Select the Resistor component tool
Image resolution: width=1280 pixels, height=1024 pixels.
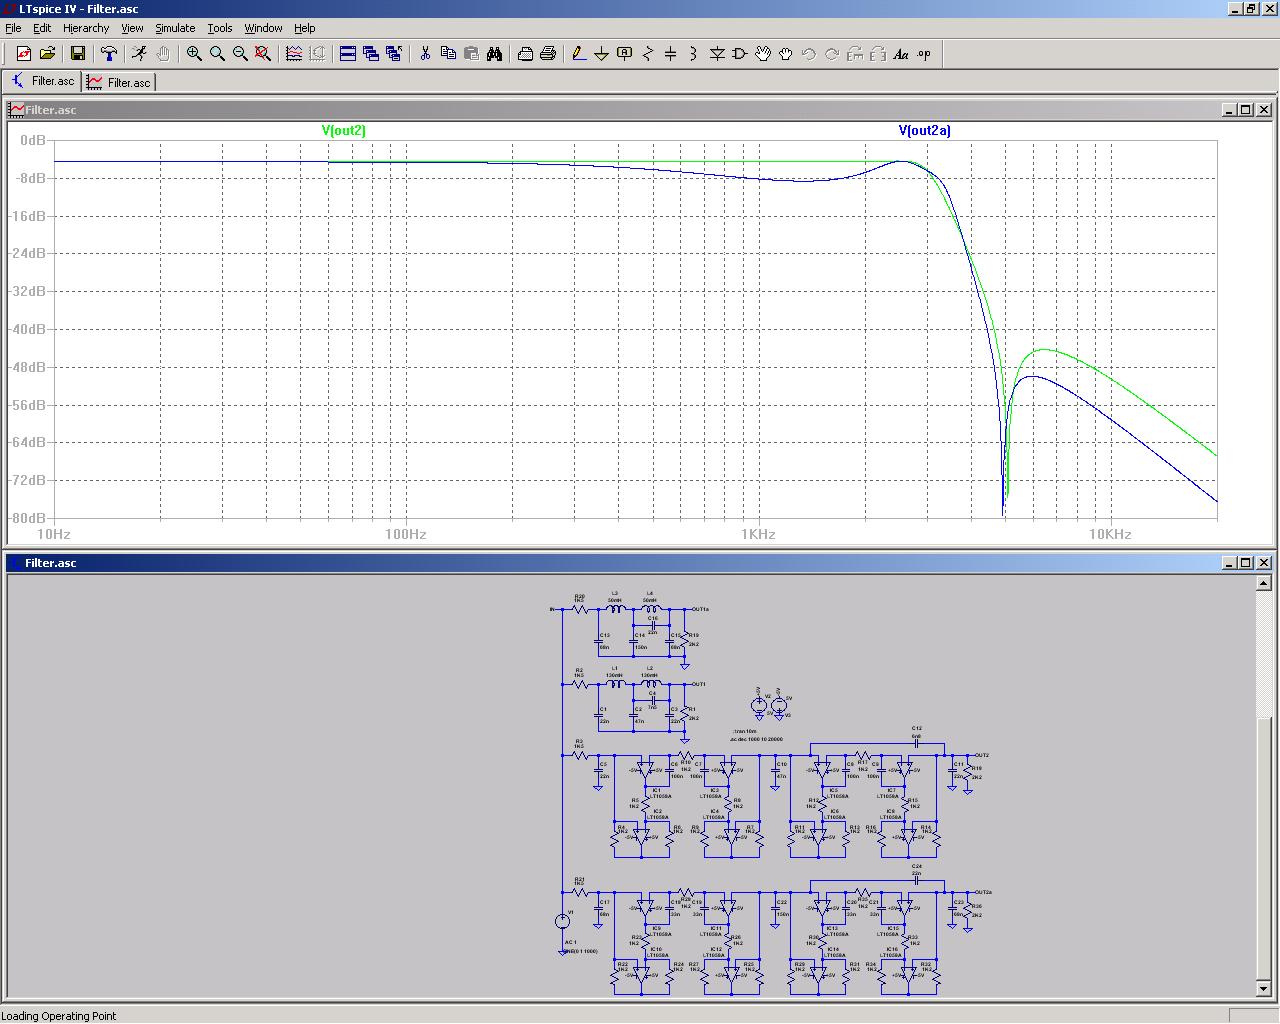(x=648, y=54)
